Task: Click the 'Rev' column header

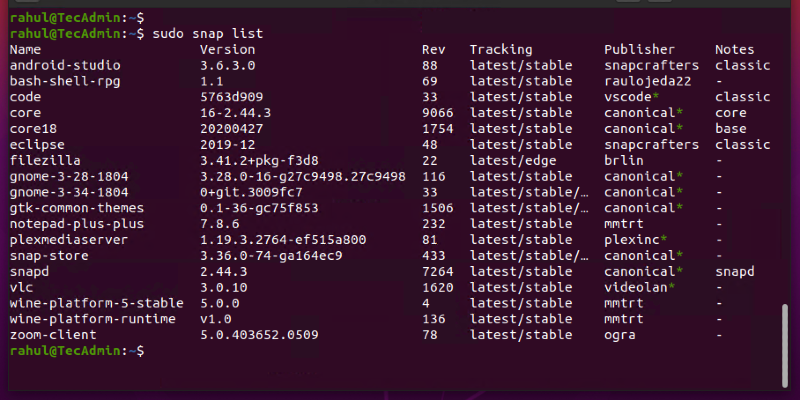Action: pos(434,50)
